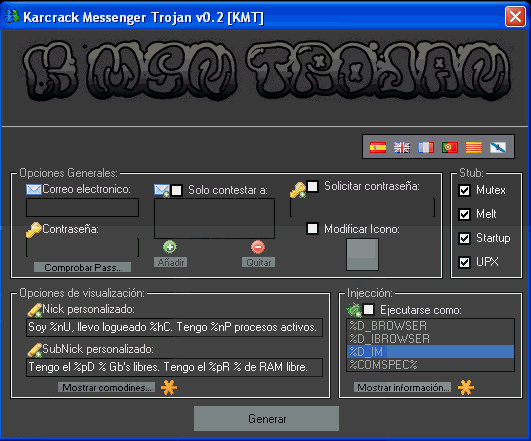Viewport: 531px width, 441px height.
Task: Uncheck the Startup option
Action: pyautogui.click(x=465, y=238)
